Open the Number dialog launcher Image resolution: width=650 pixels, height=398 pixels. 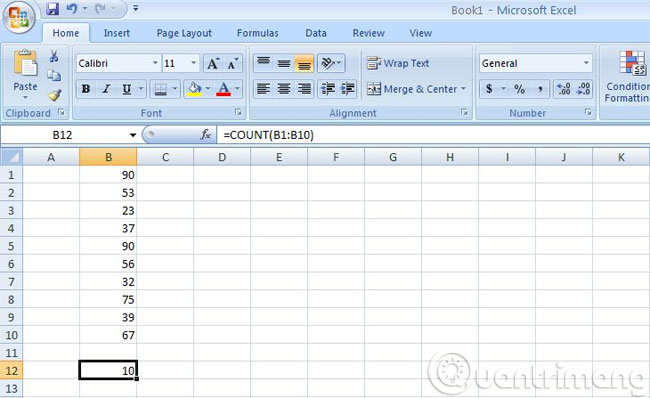(x=588, y=112)
